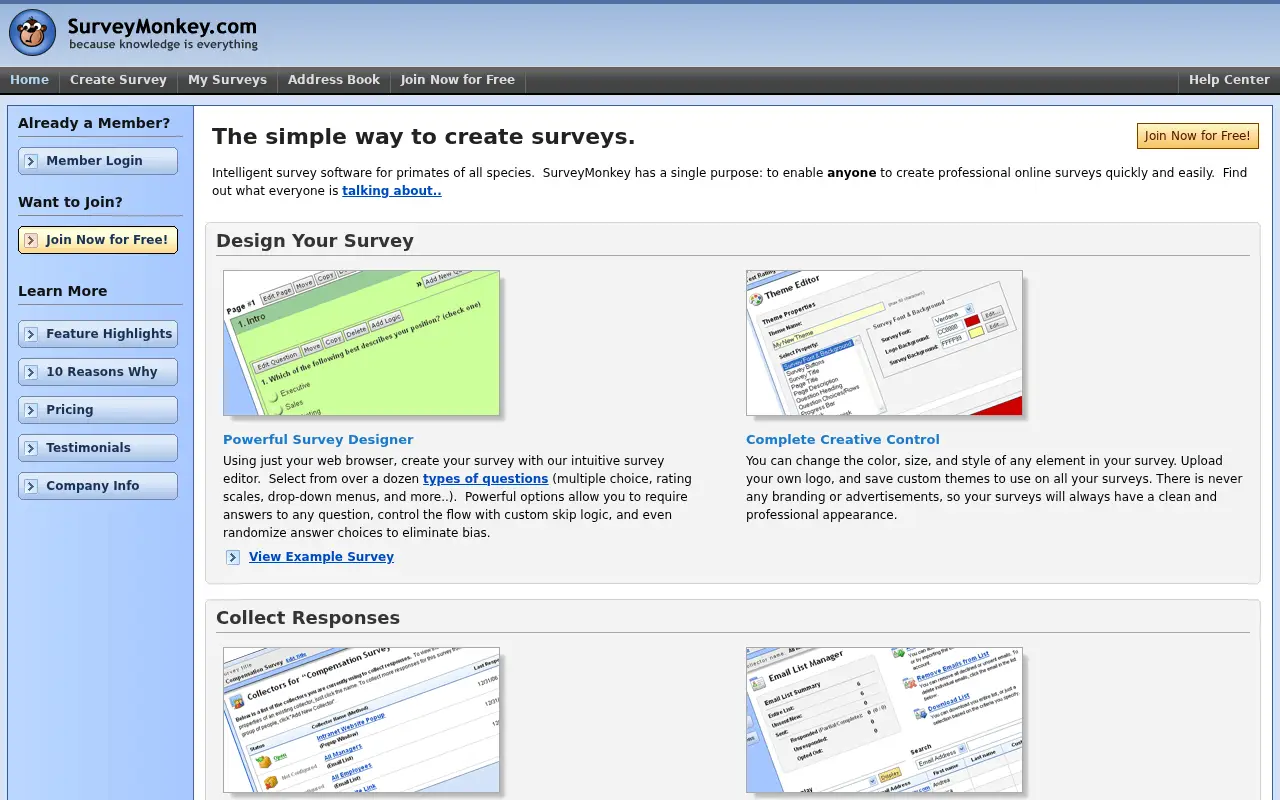Click the "Want to Join?" sidebar heading
Screen dimensions: 1280x800
70,203
